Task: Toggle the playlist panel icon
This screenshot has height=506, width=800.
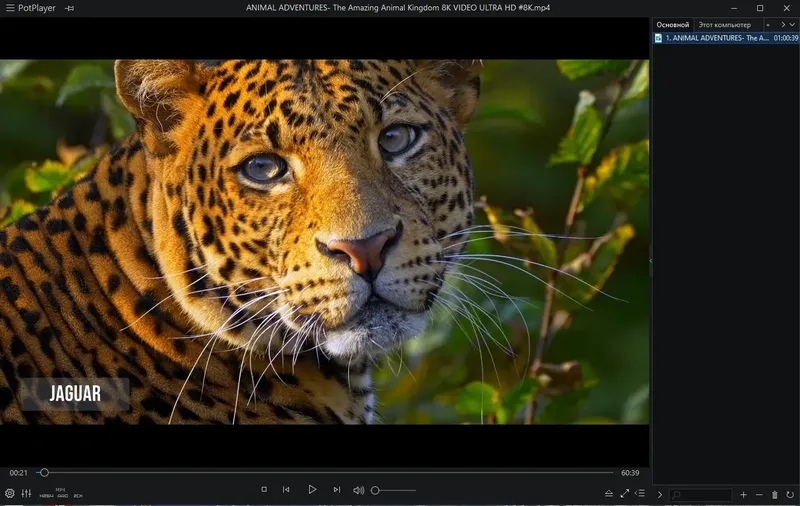Action: coord(640,494)
